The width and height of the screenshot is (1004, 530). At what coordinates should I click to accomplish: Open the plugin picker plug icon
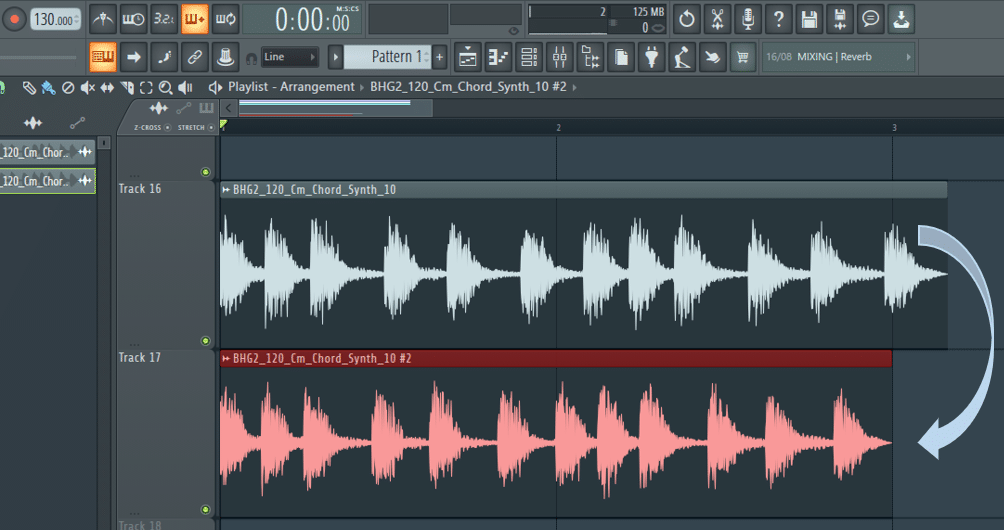coord(651,58)
